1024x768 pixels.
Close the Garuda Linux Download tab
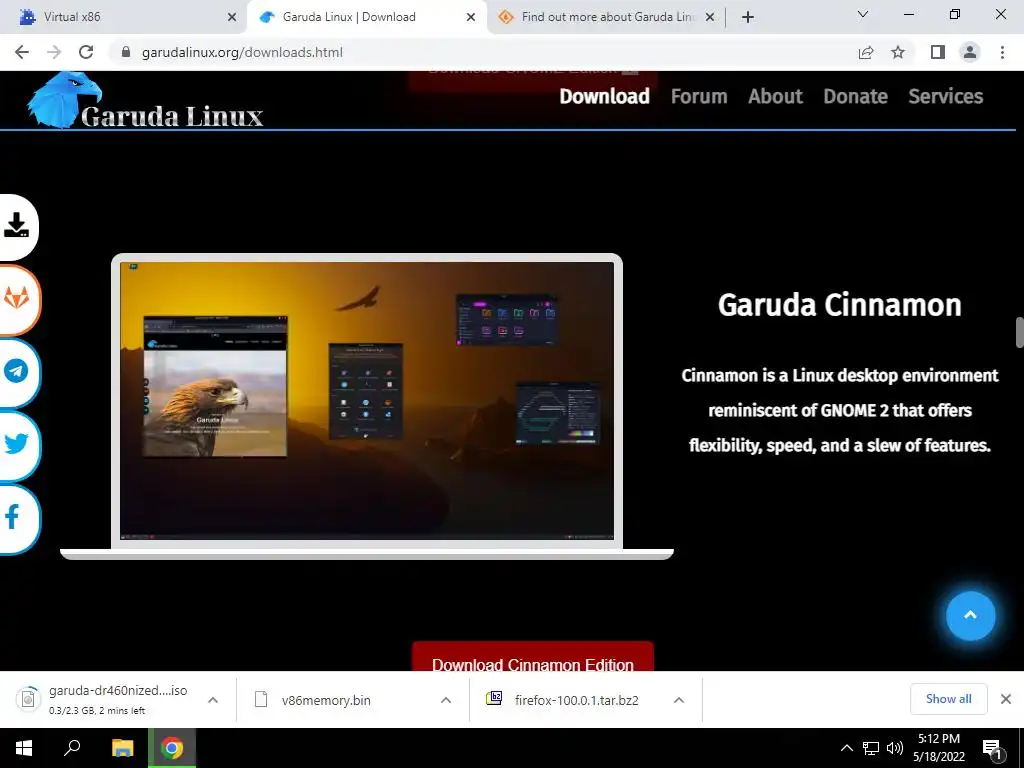click(471, 17)
